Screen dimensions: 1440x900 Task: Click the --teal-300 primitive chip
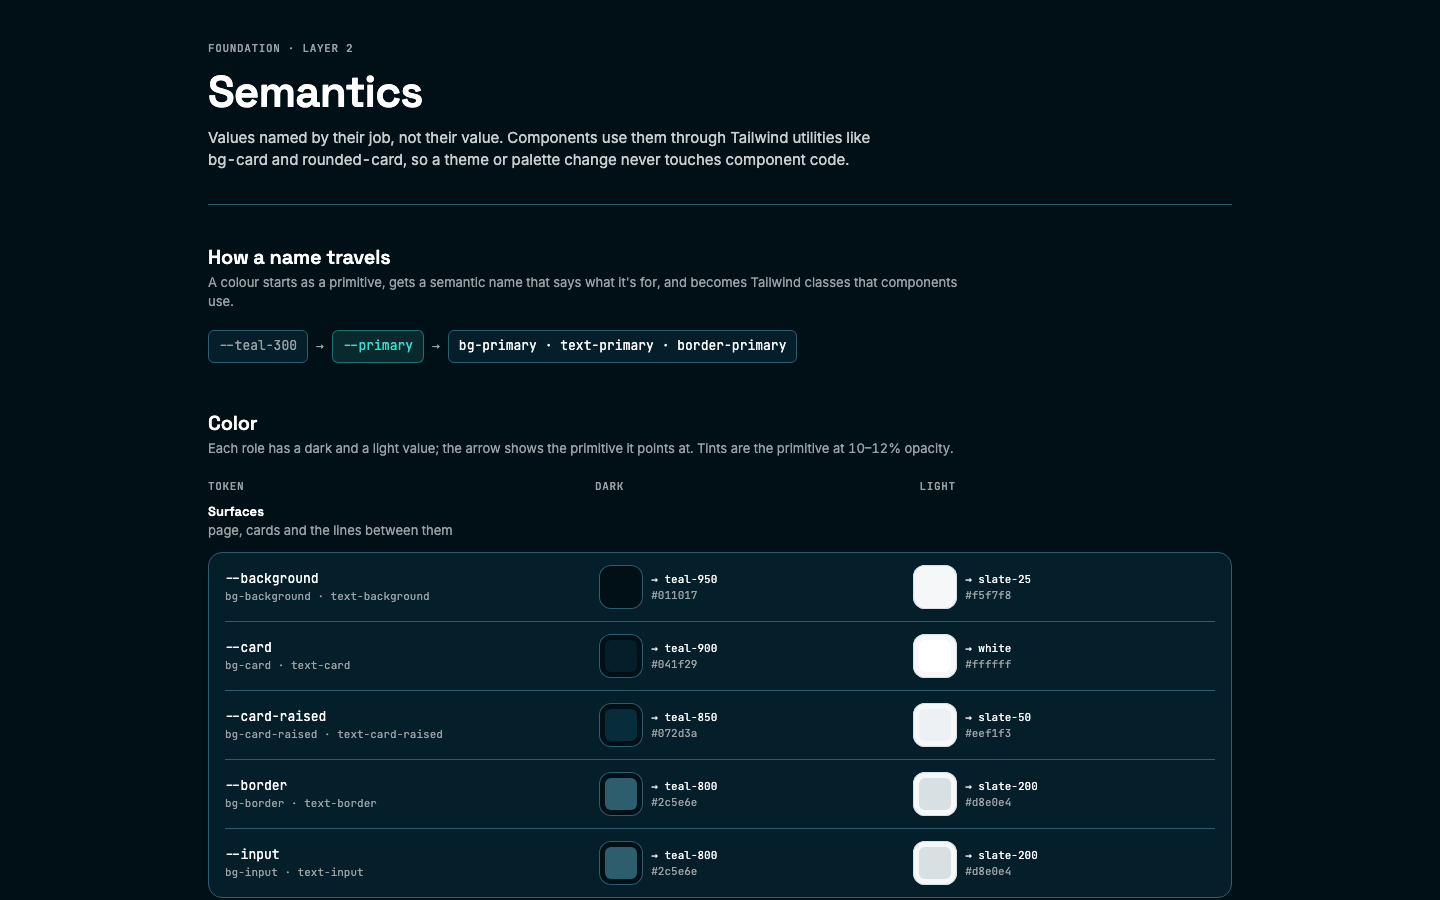pyautogui.click(x=258, y=346)
